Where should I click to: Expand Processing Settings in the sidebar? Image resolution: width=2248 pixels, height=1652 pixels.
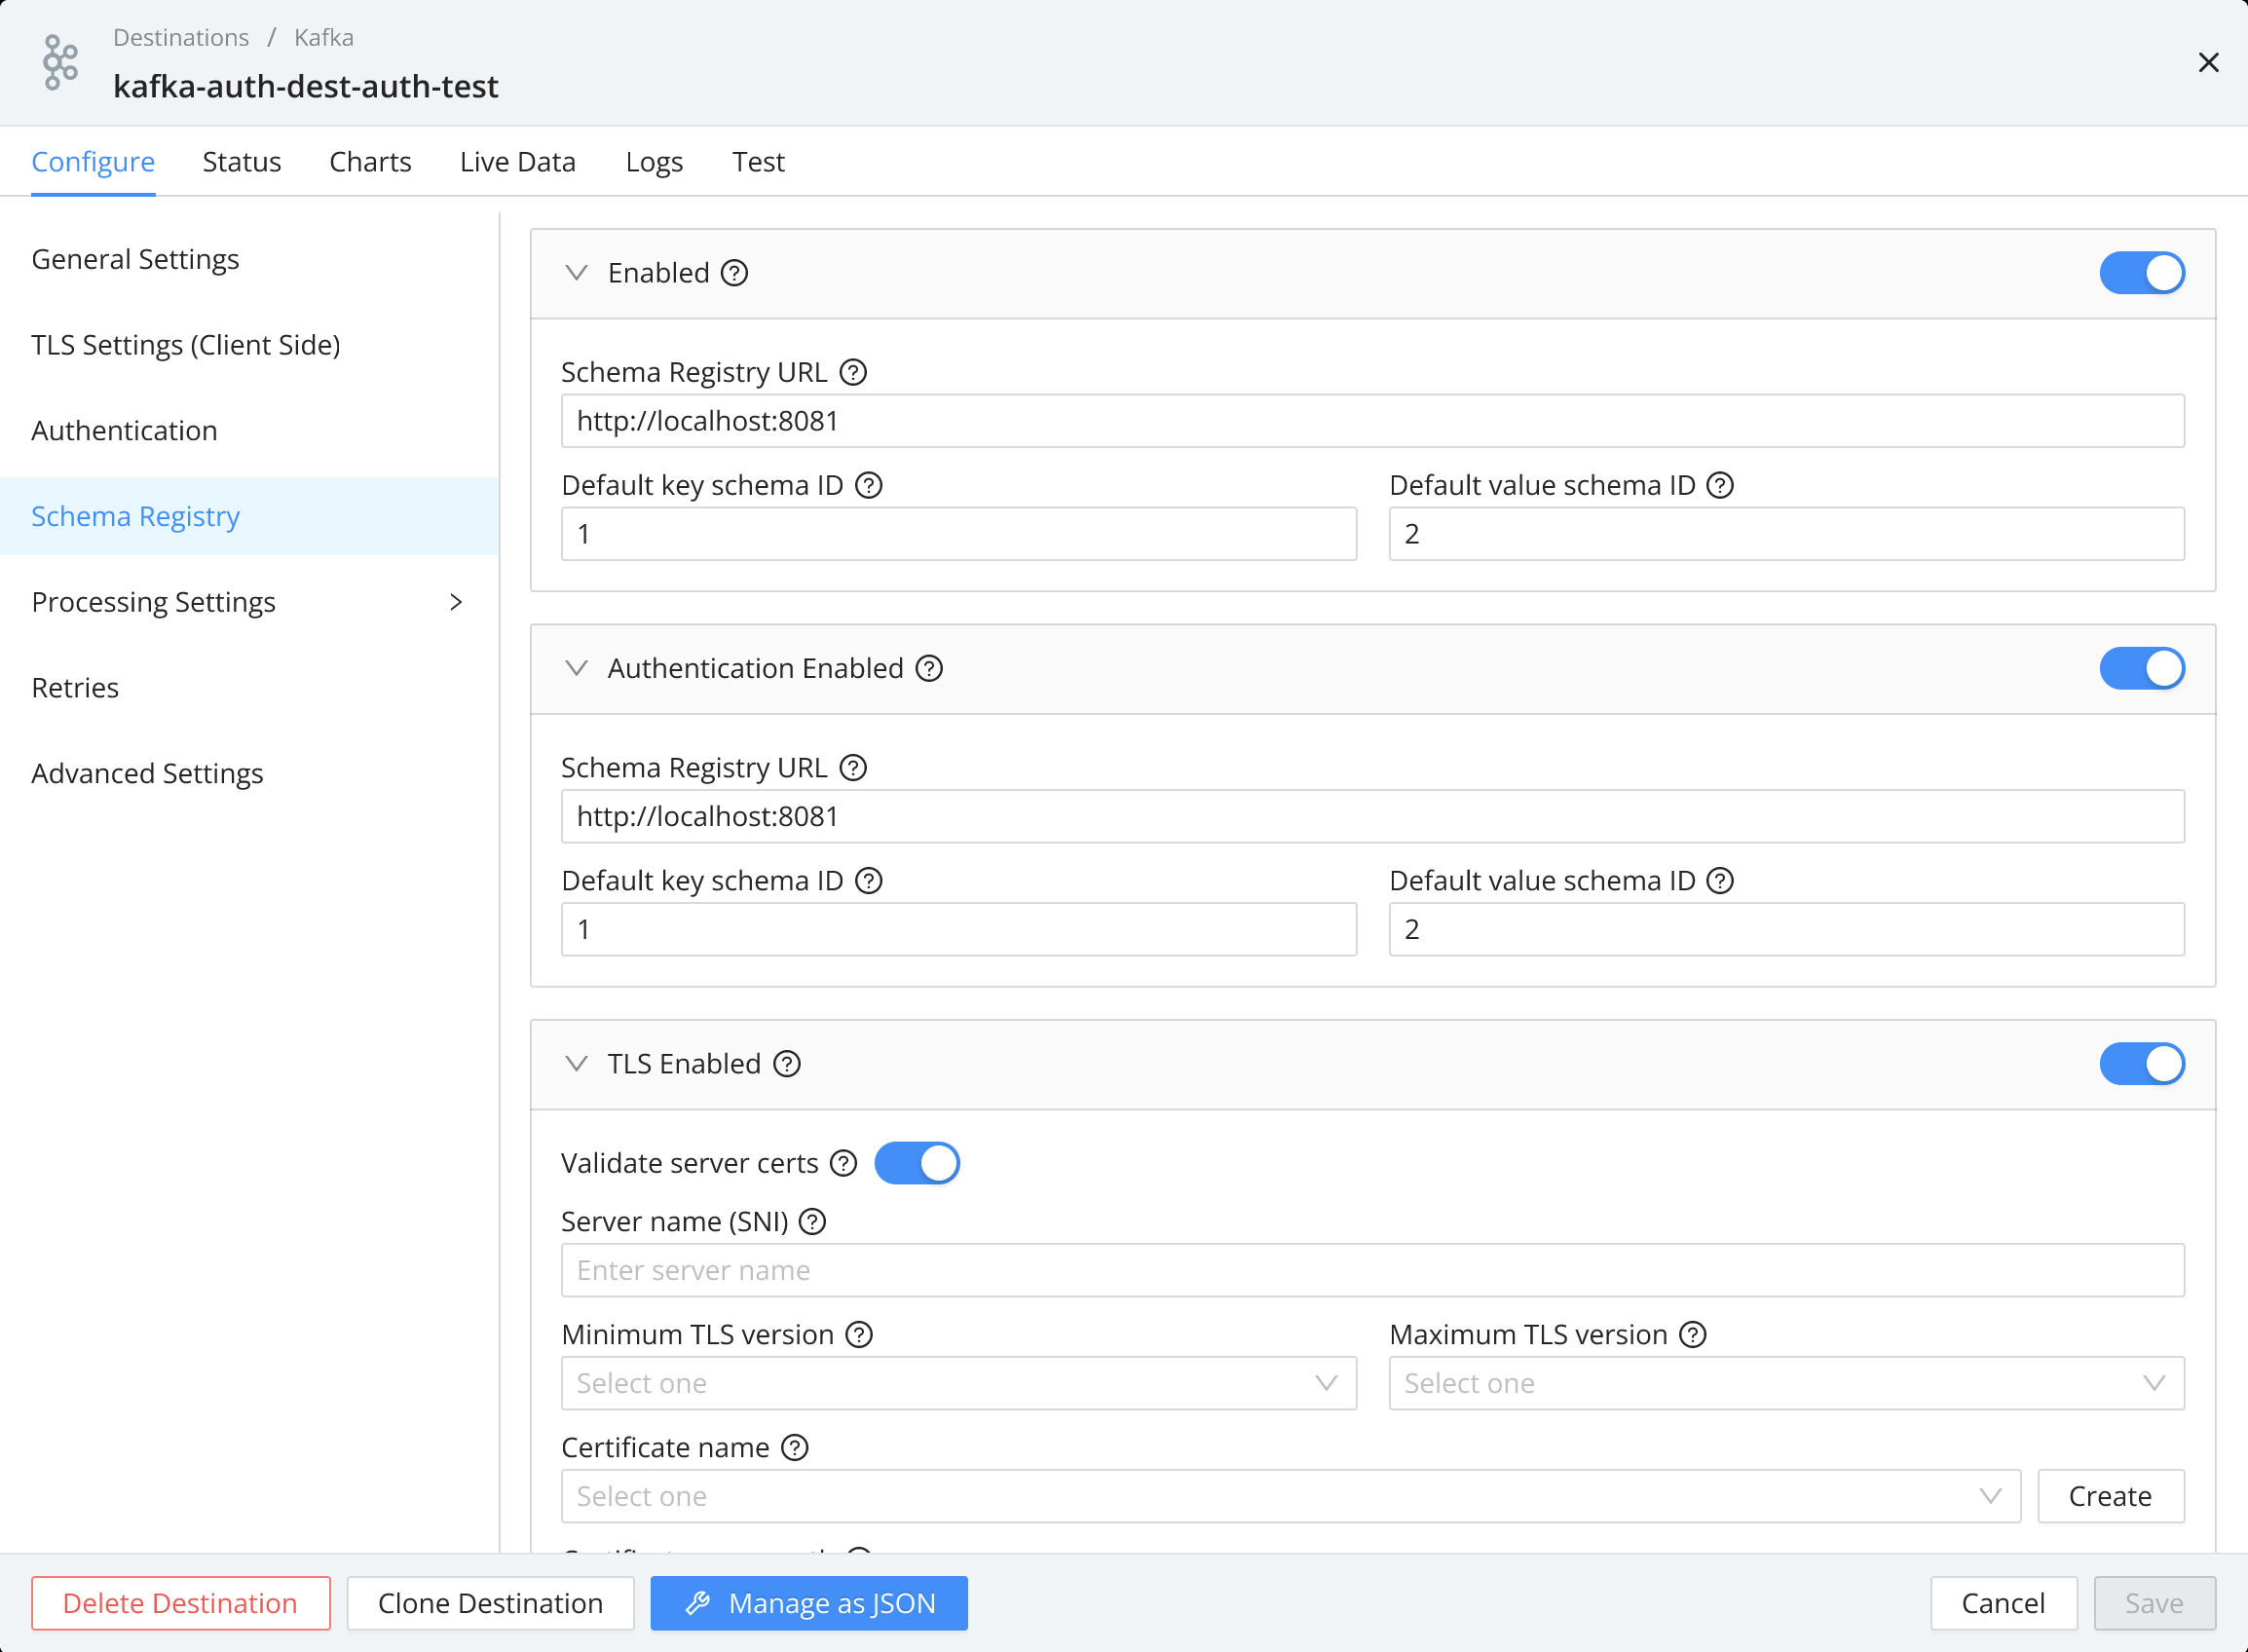click(248, 602)
